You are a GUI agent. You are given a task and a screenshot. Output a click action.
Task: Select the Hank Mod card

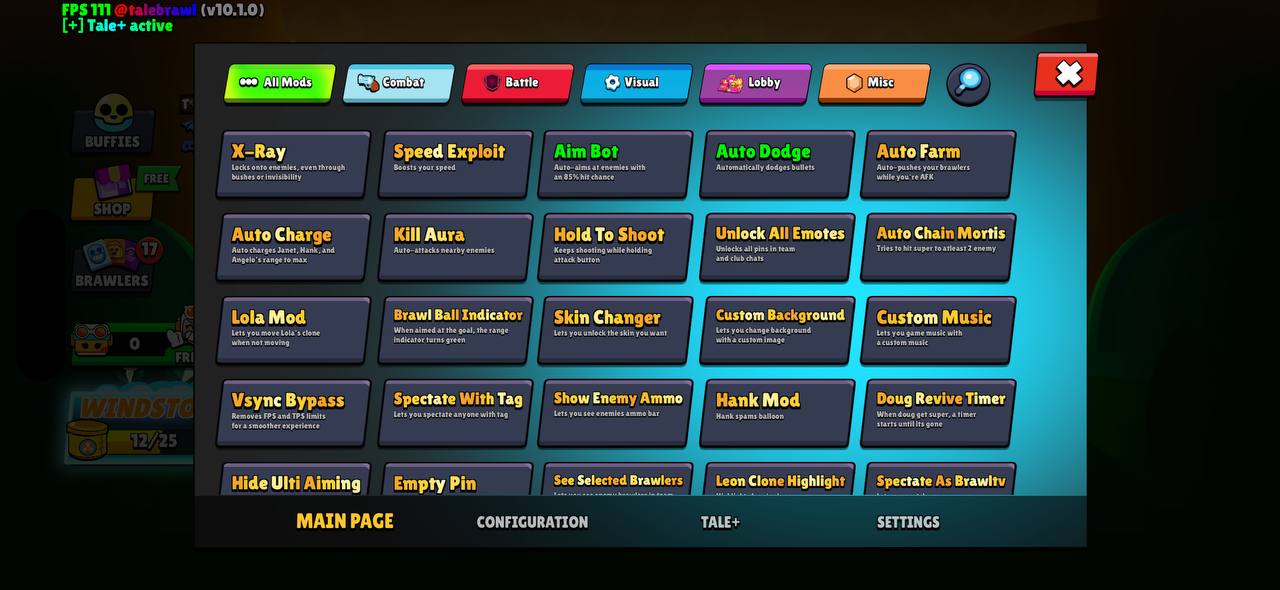click(778, 413)
